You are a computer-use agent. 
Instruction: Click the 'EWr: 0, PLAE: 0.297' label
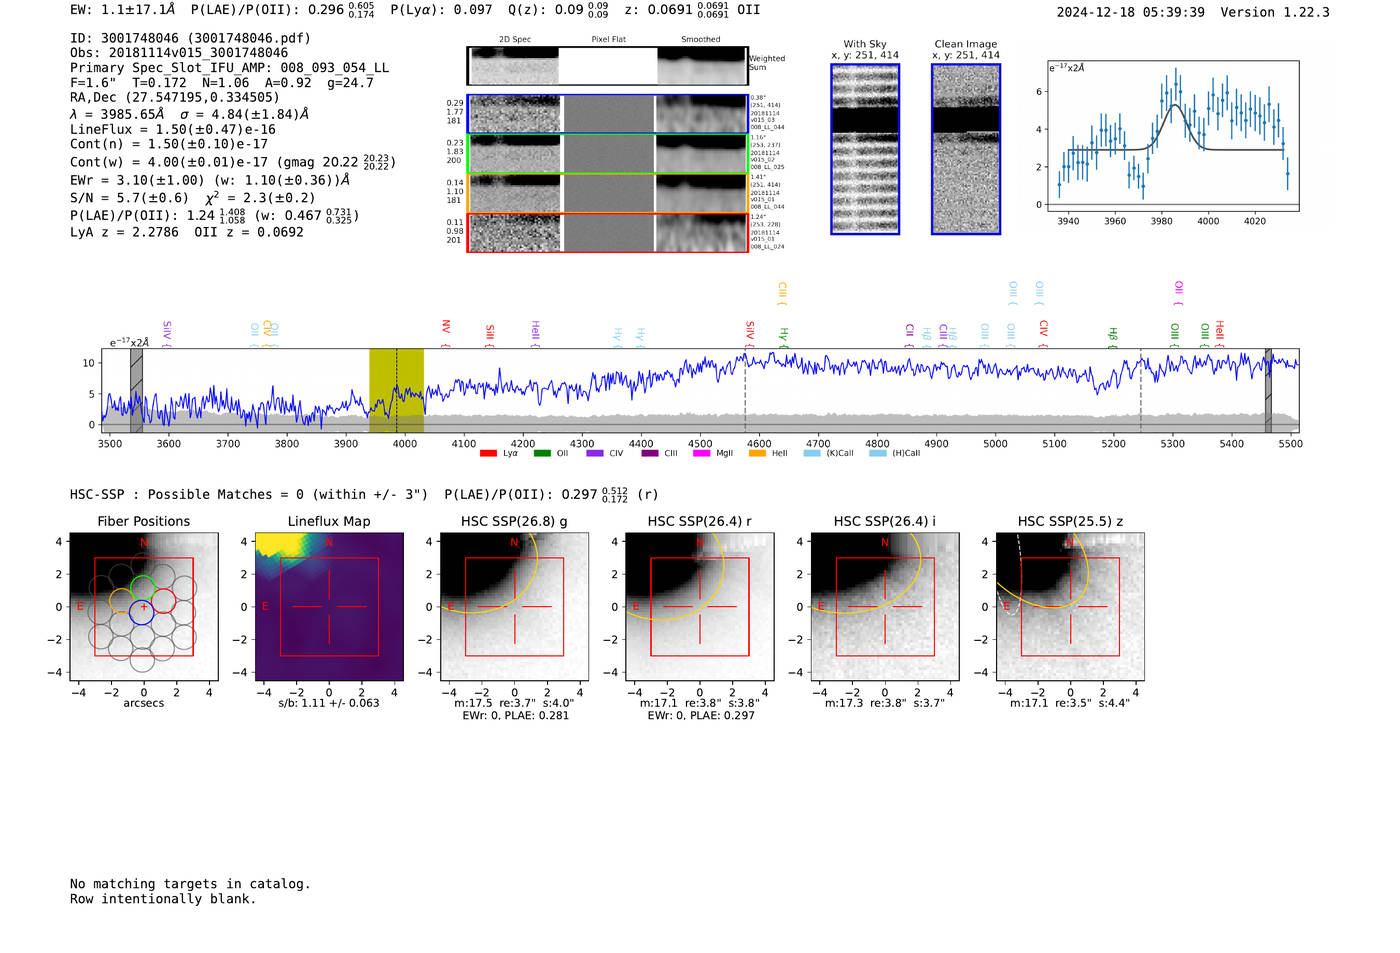pyautogui.click(x=700, y=715)
